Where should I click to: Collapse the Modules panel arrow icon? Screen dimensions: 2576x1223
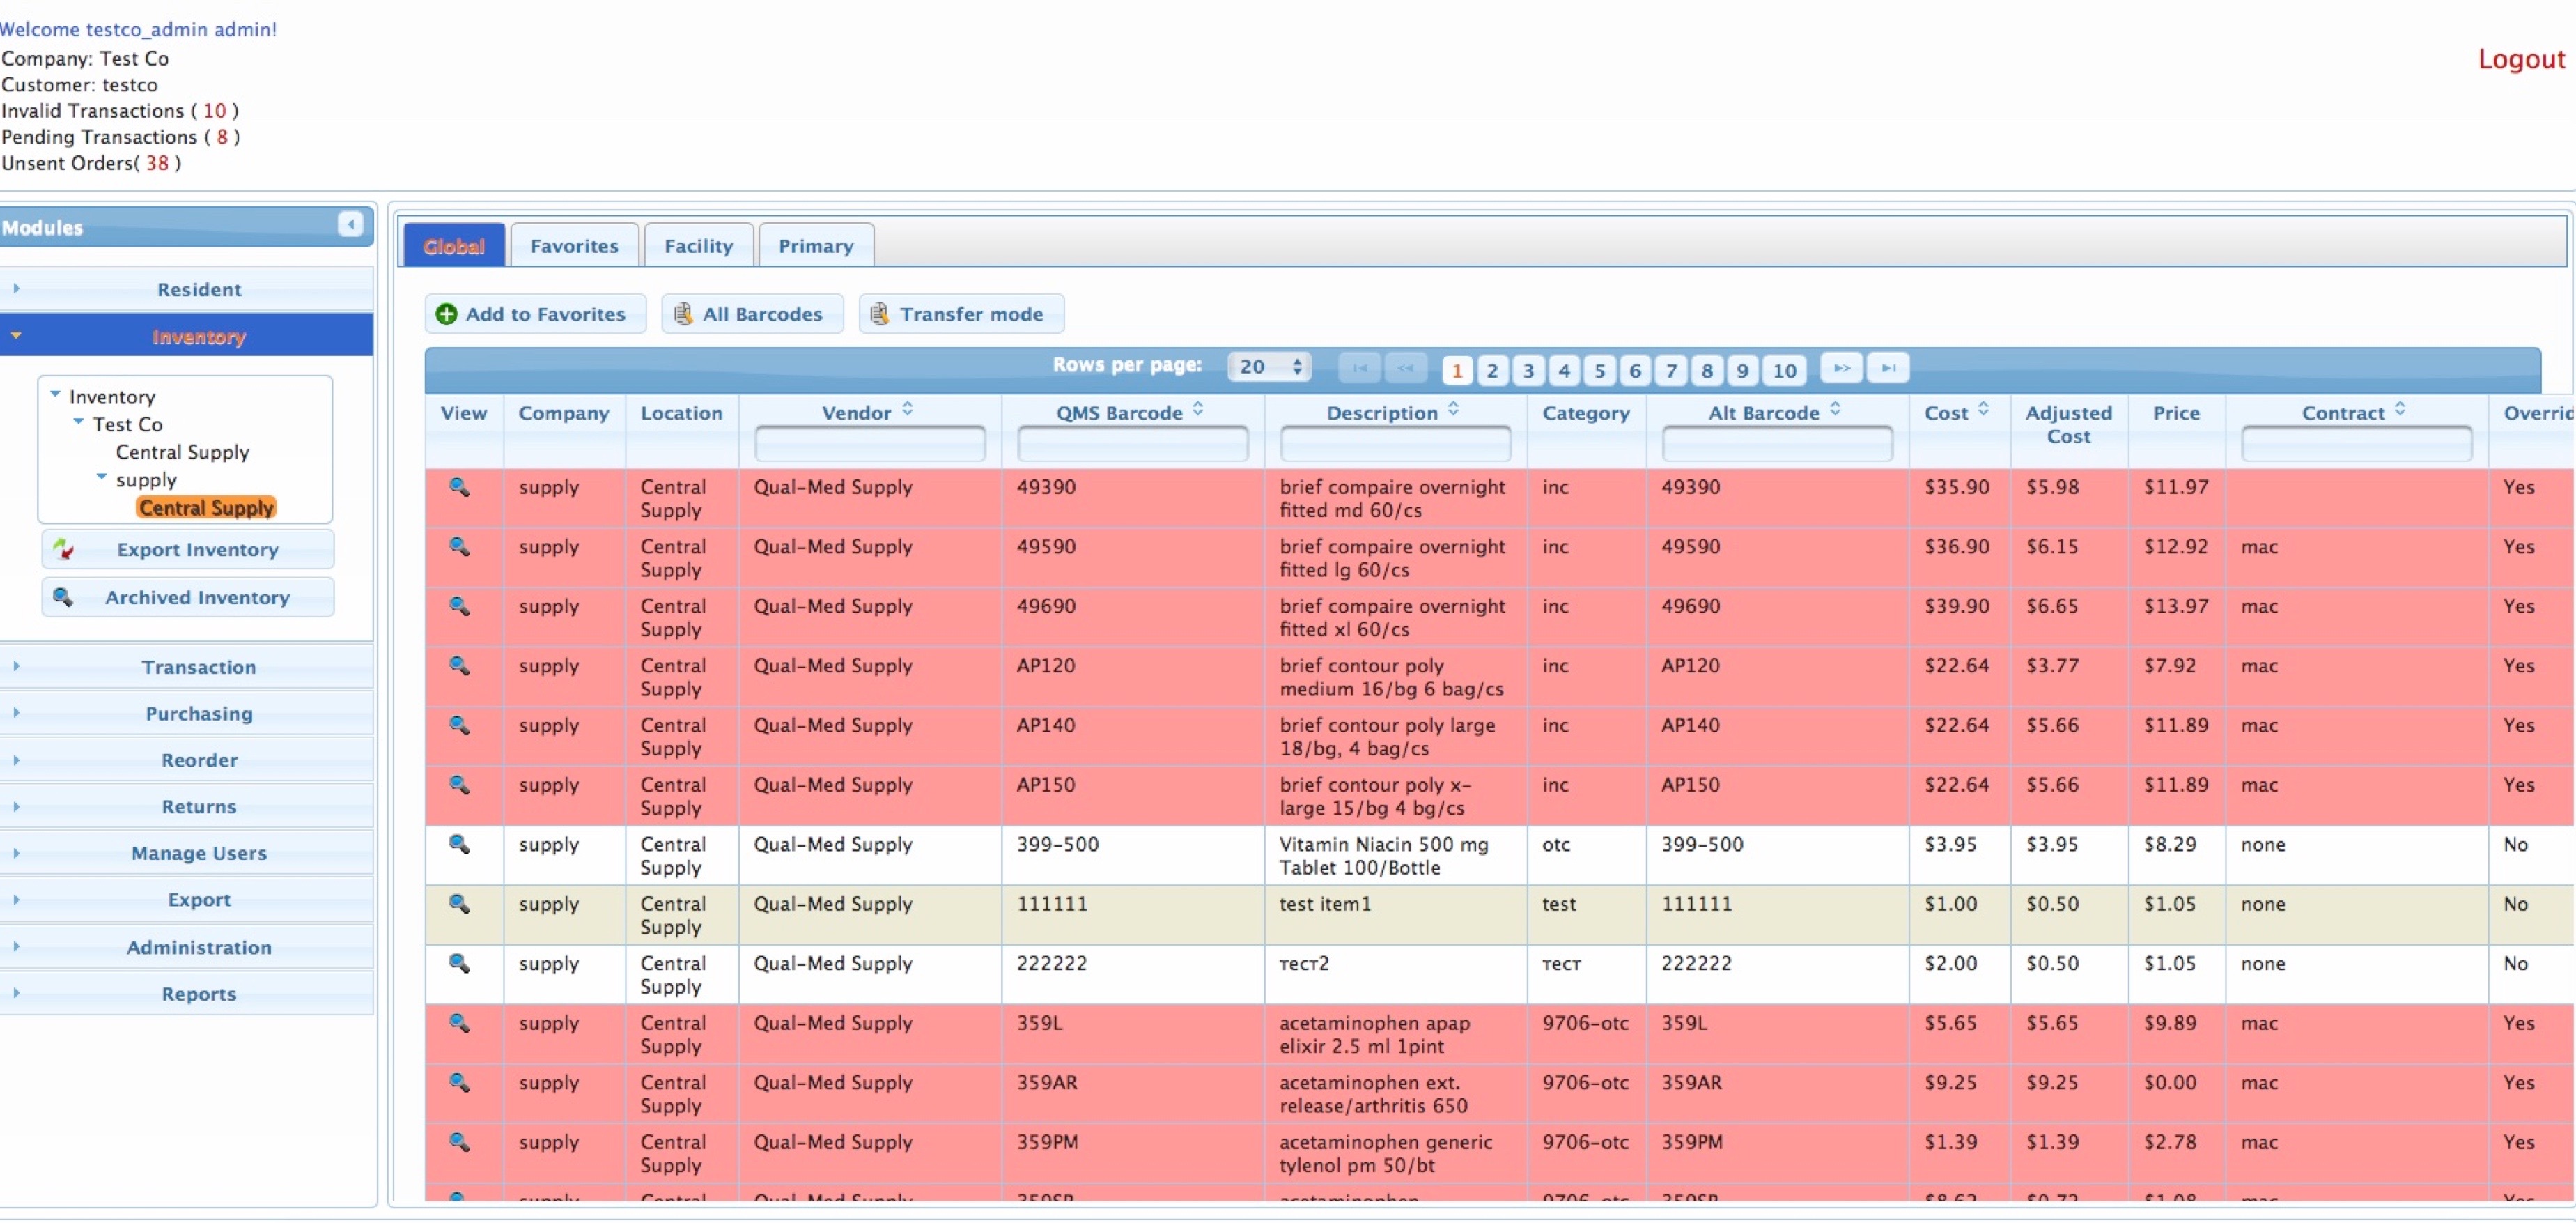point(350,224)
